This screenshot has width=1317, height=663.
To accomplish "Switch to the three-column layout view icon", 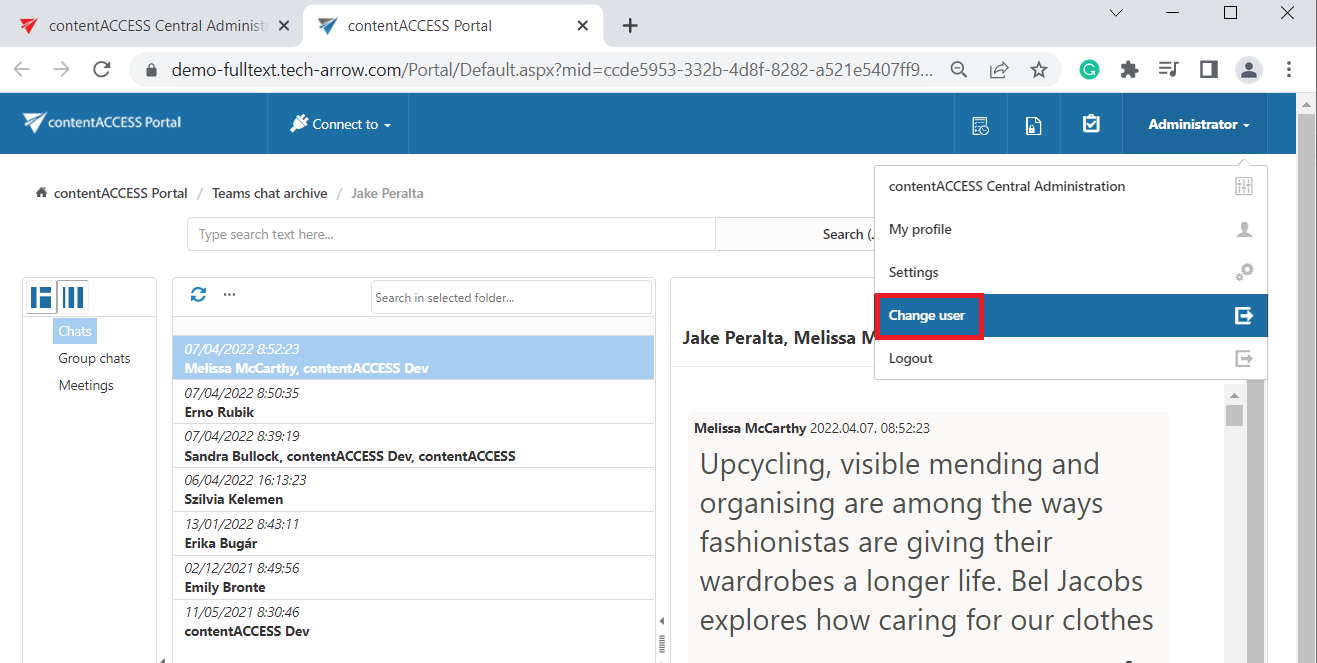I will pos(73,297).
